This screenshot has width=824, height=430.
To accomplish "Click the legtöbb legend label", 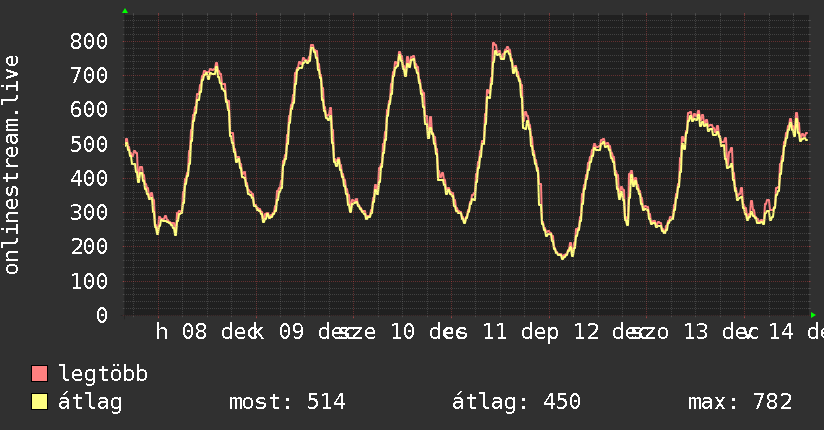I will click(103, 373).
